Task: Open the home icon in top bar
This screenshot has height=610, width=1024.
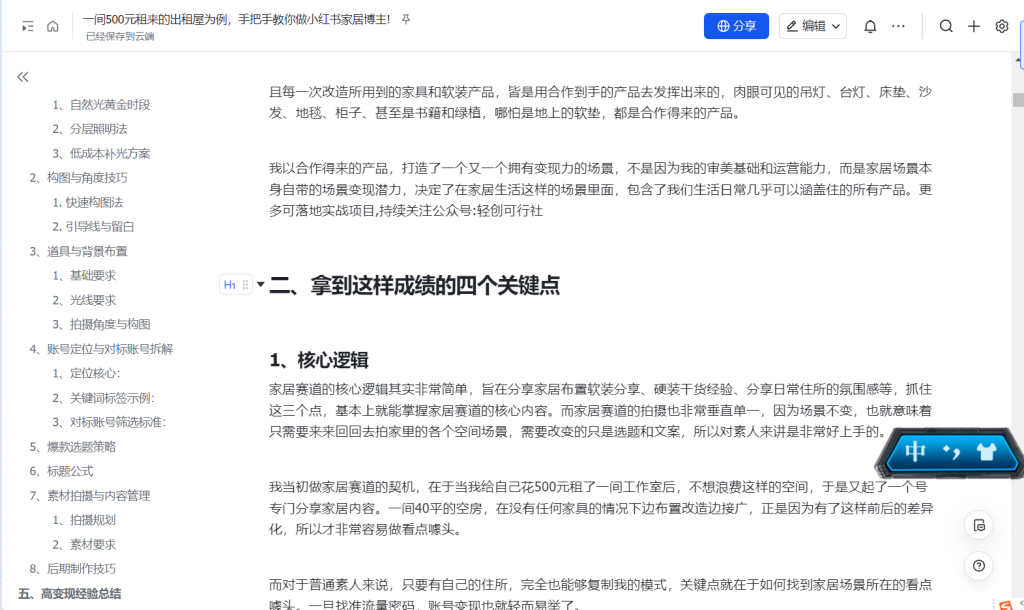Action: pyautogui.click(x=53, y=27)
